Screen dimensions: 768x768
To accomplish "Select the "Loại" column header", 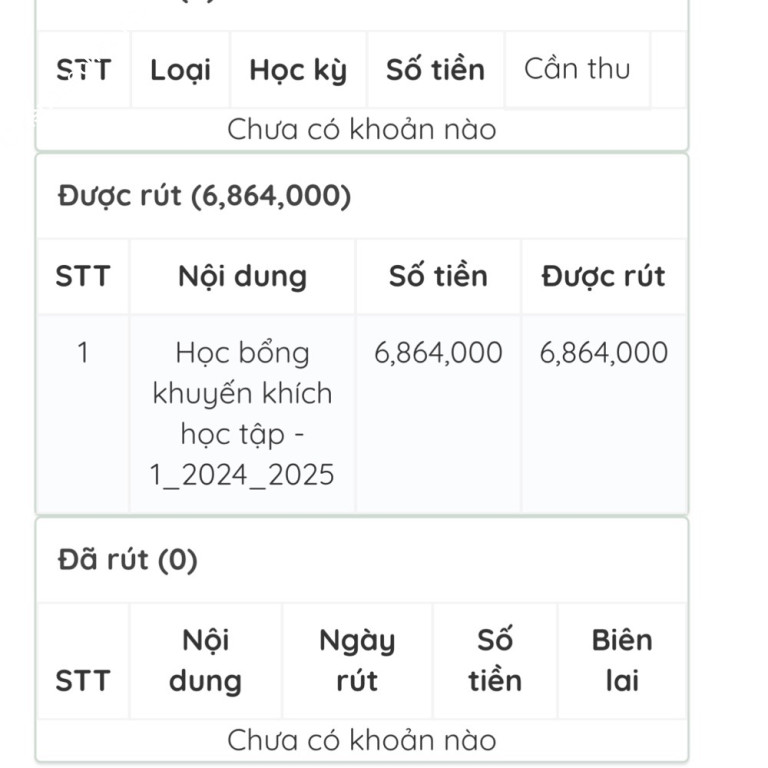I will tap(180, 70).
